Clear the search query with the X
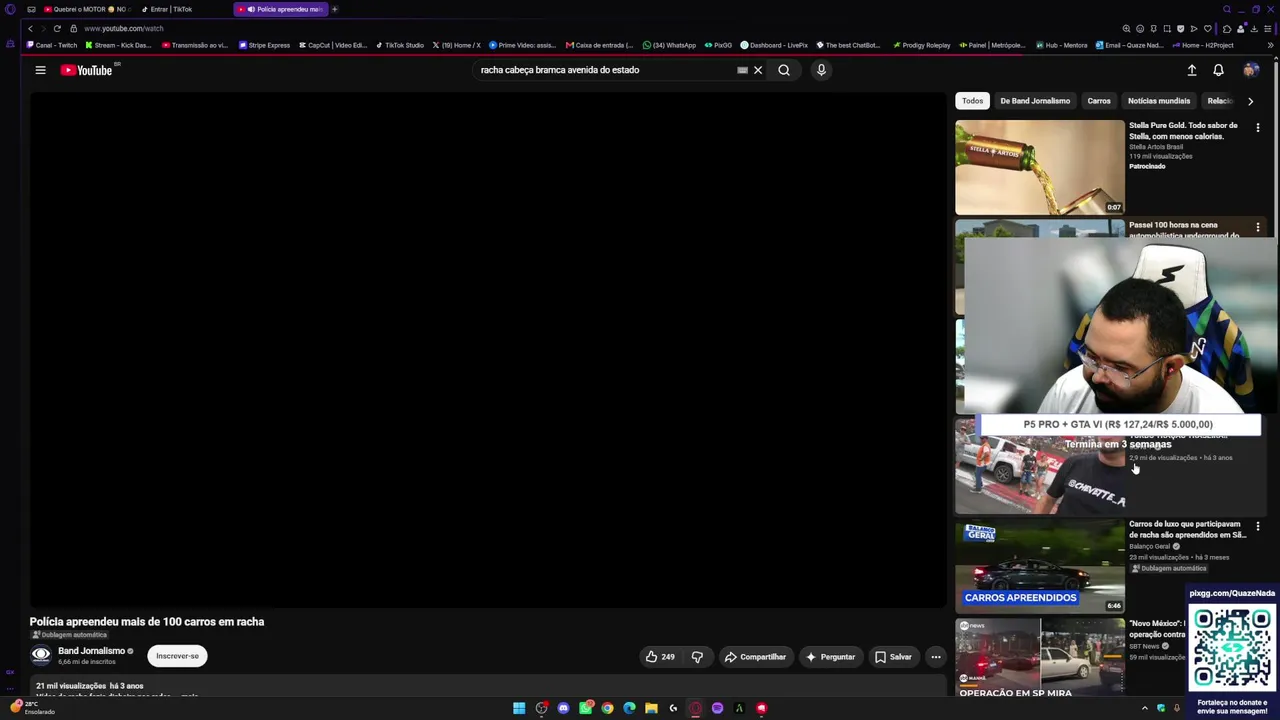This screenshot has height=720, width=1280. (x=758, y=70)
